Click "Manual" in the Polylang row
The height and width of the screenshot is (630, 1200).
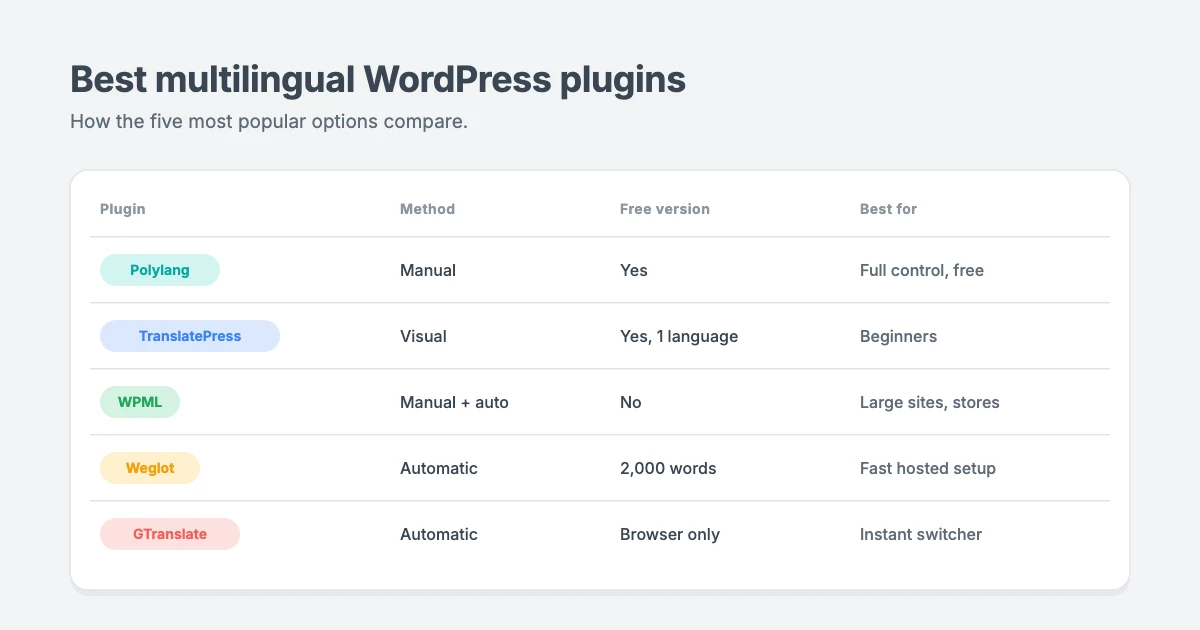click(x=428, y=270)
